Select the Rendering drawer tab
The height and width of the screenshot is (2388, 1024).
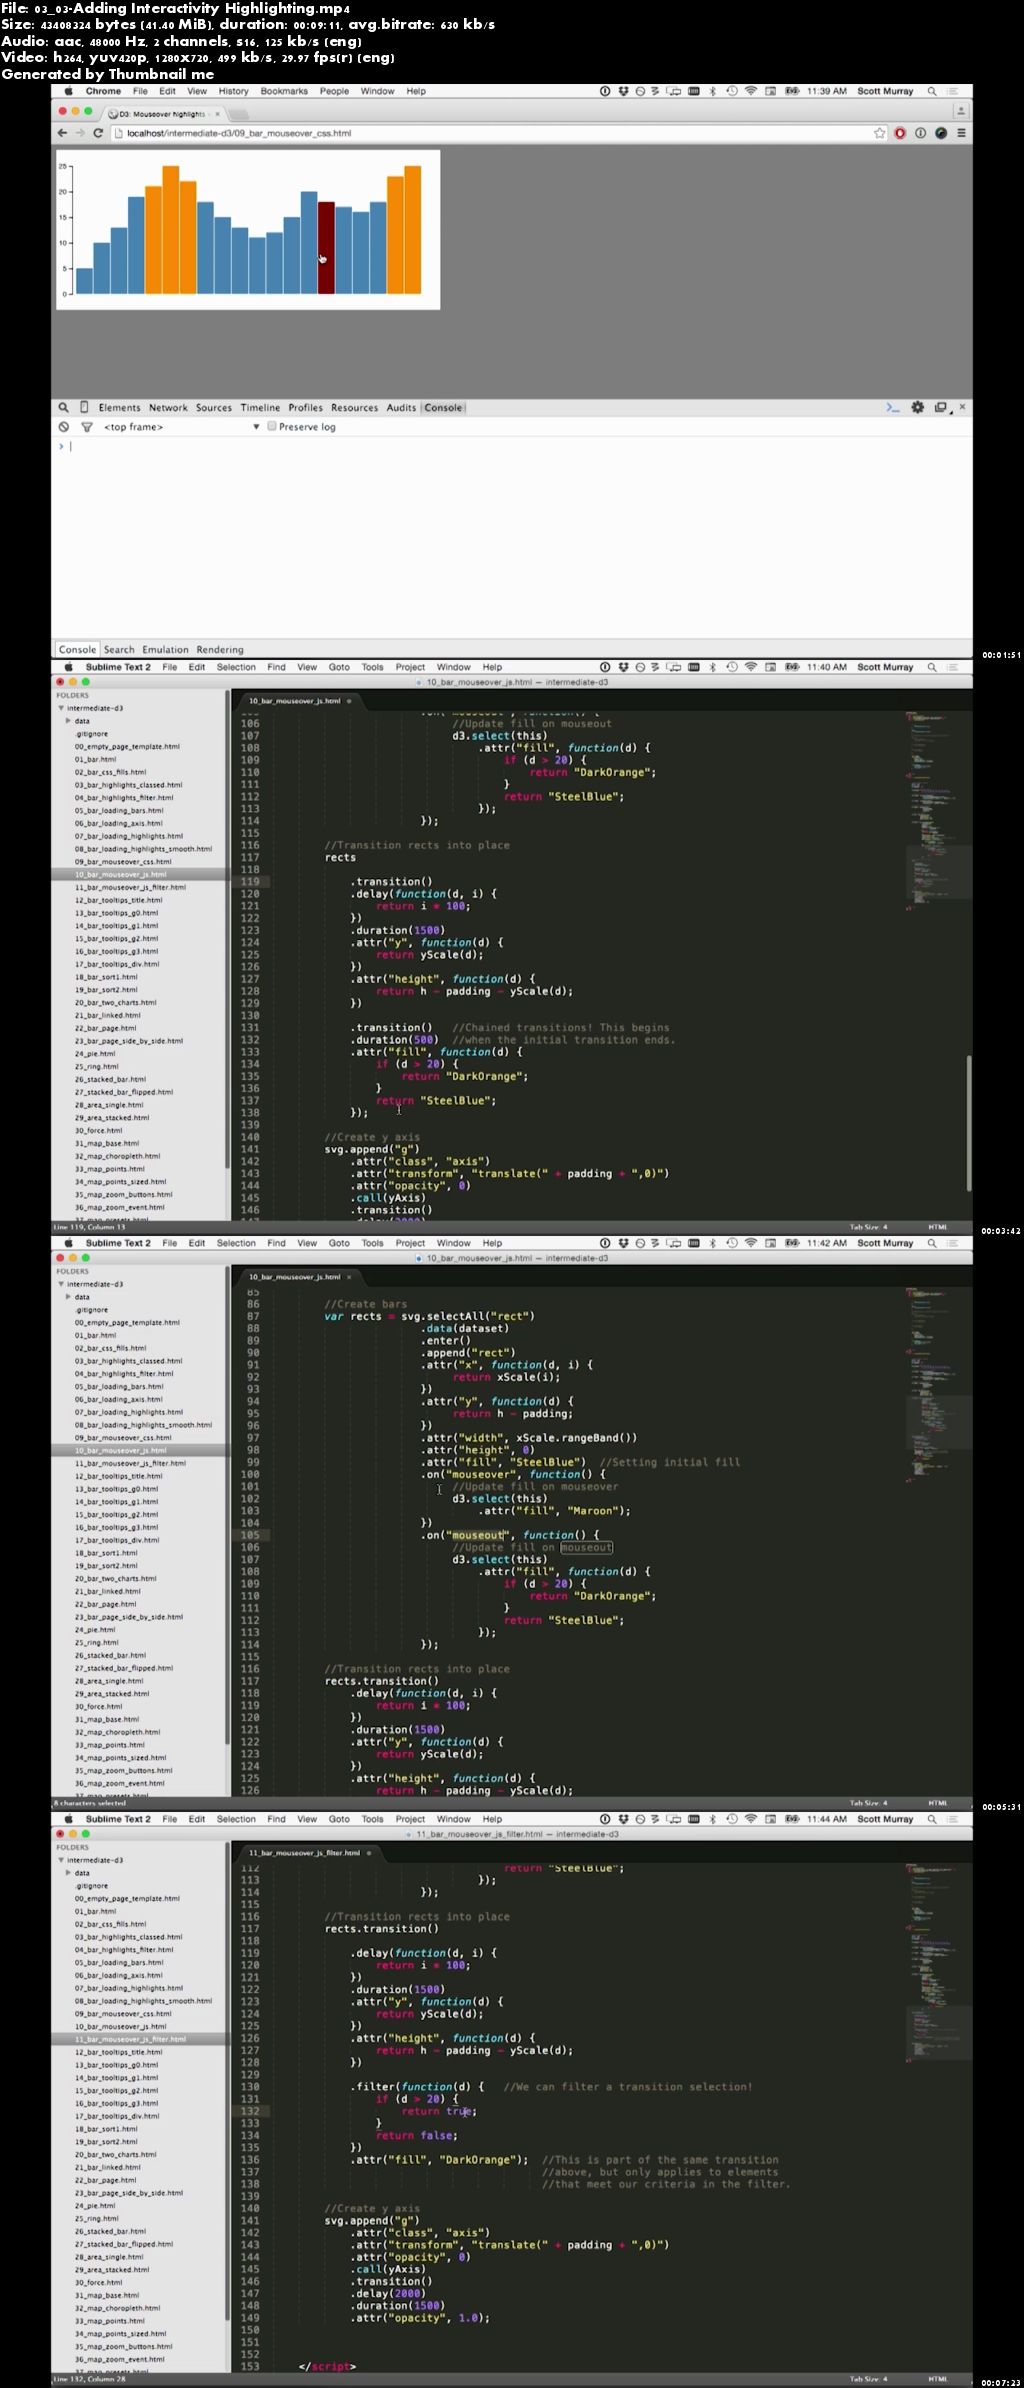[220, 650]
